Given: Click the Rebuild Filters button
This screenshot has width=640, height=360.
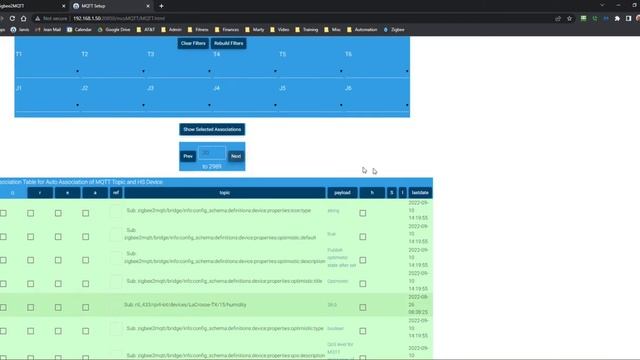Looking at the screenshot, I should [x=229, y=43].
